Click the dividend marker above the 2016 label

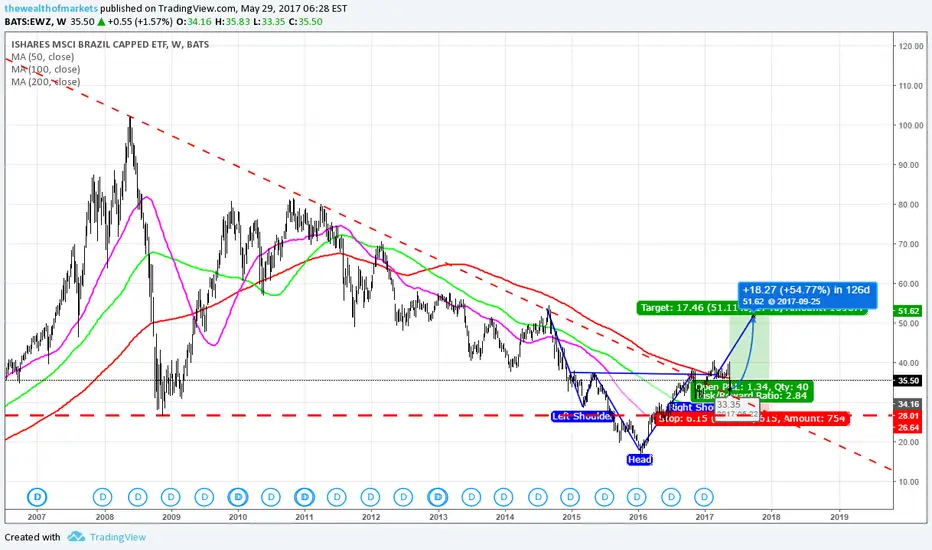coord(637,496)
